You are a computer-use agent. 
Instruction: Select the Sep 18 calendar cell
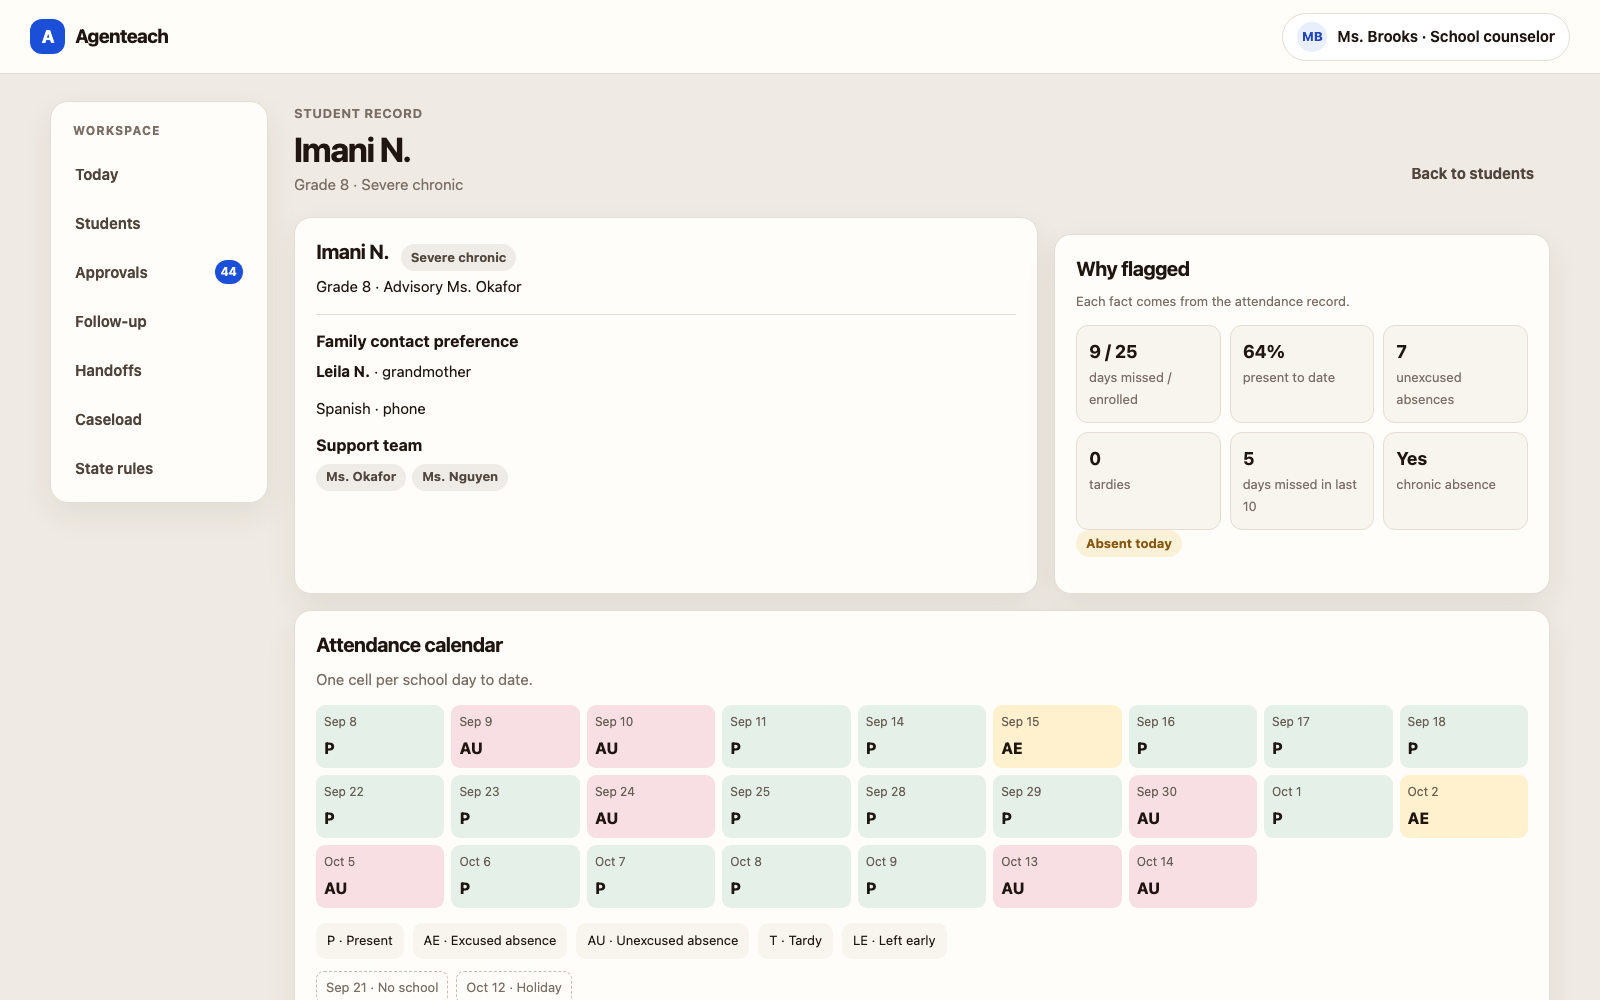coord(1464,737)
